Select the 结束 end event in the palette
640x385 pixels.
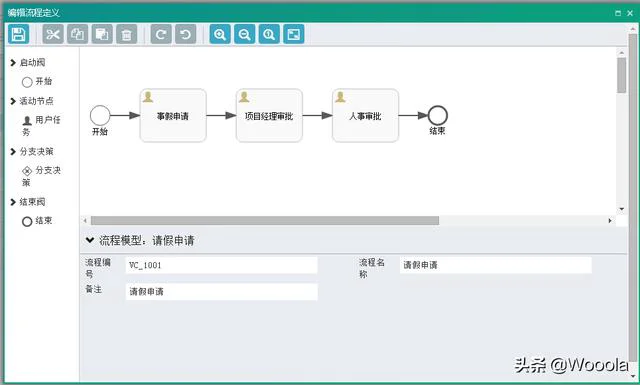37,221
